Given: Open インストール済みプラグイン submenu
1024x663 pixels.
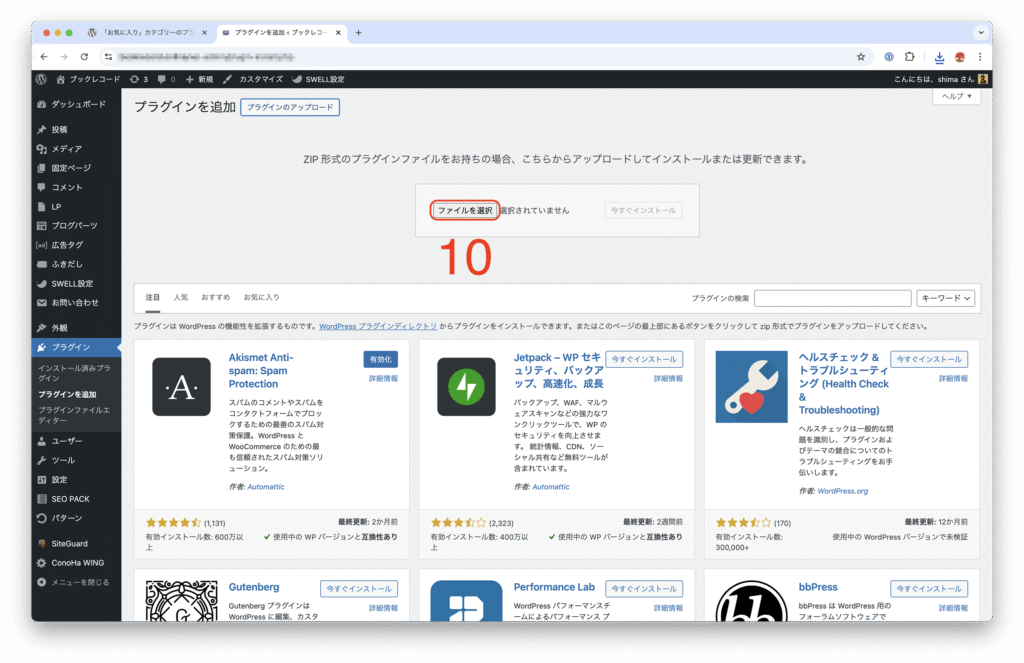Looking at the screenshot, I should point(74,373).
